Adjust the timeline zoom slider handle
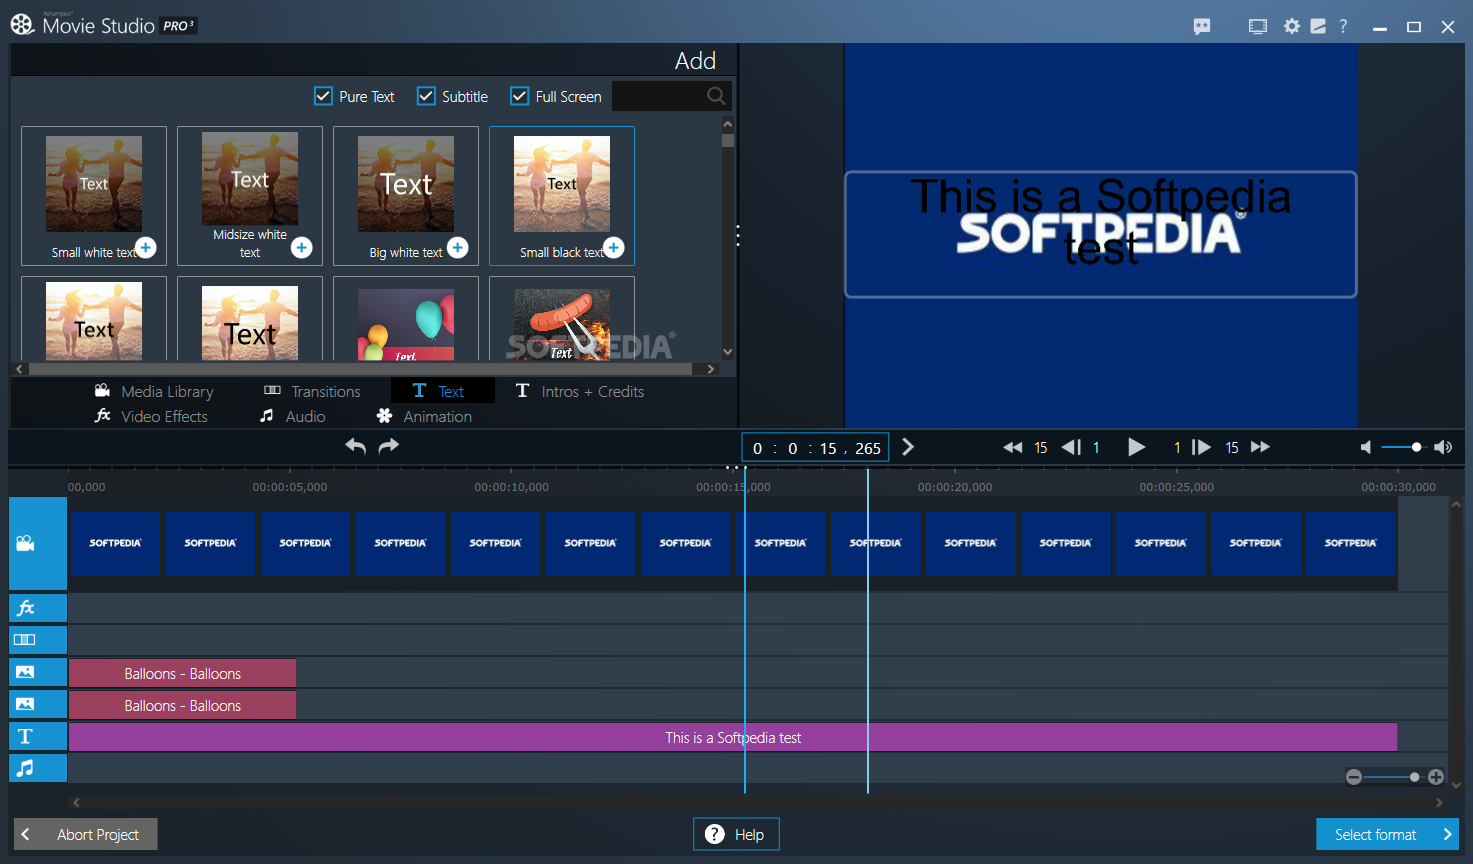1473x864 pixels. point(1414,777)
